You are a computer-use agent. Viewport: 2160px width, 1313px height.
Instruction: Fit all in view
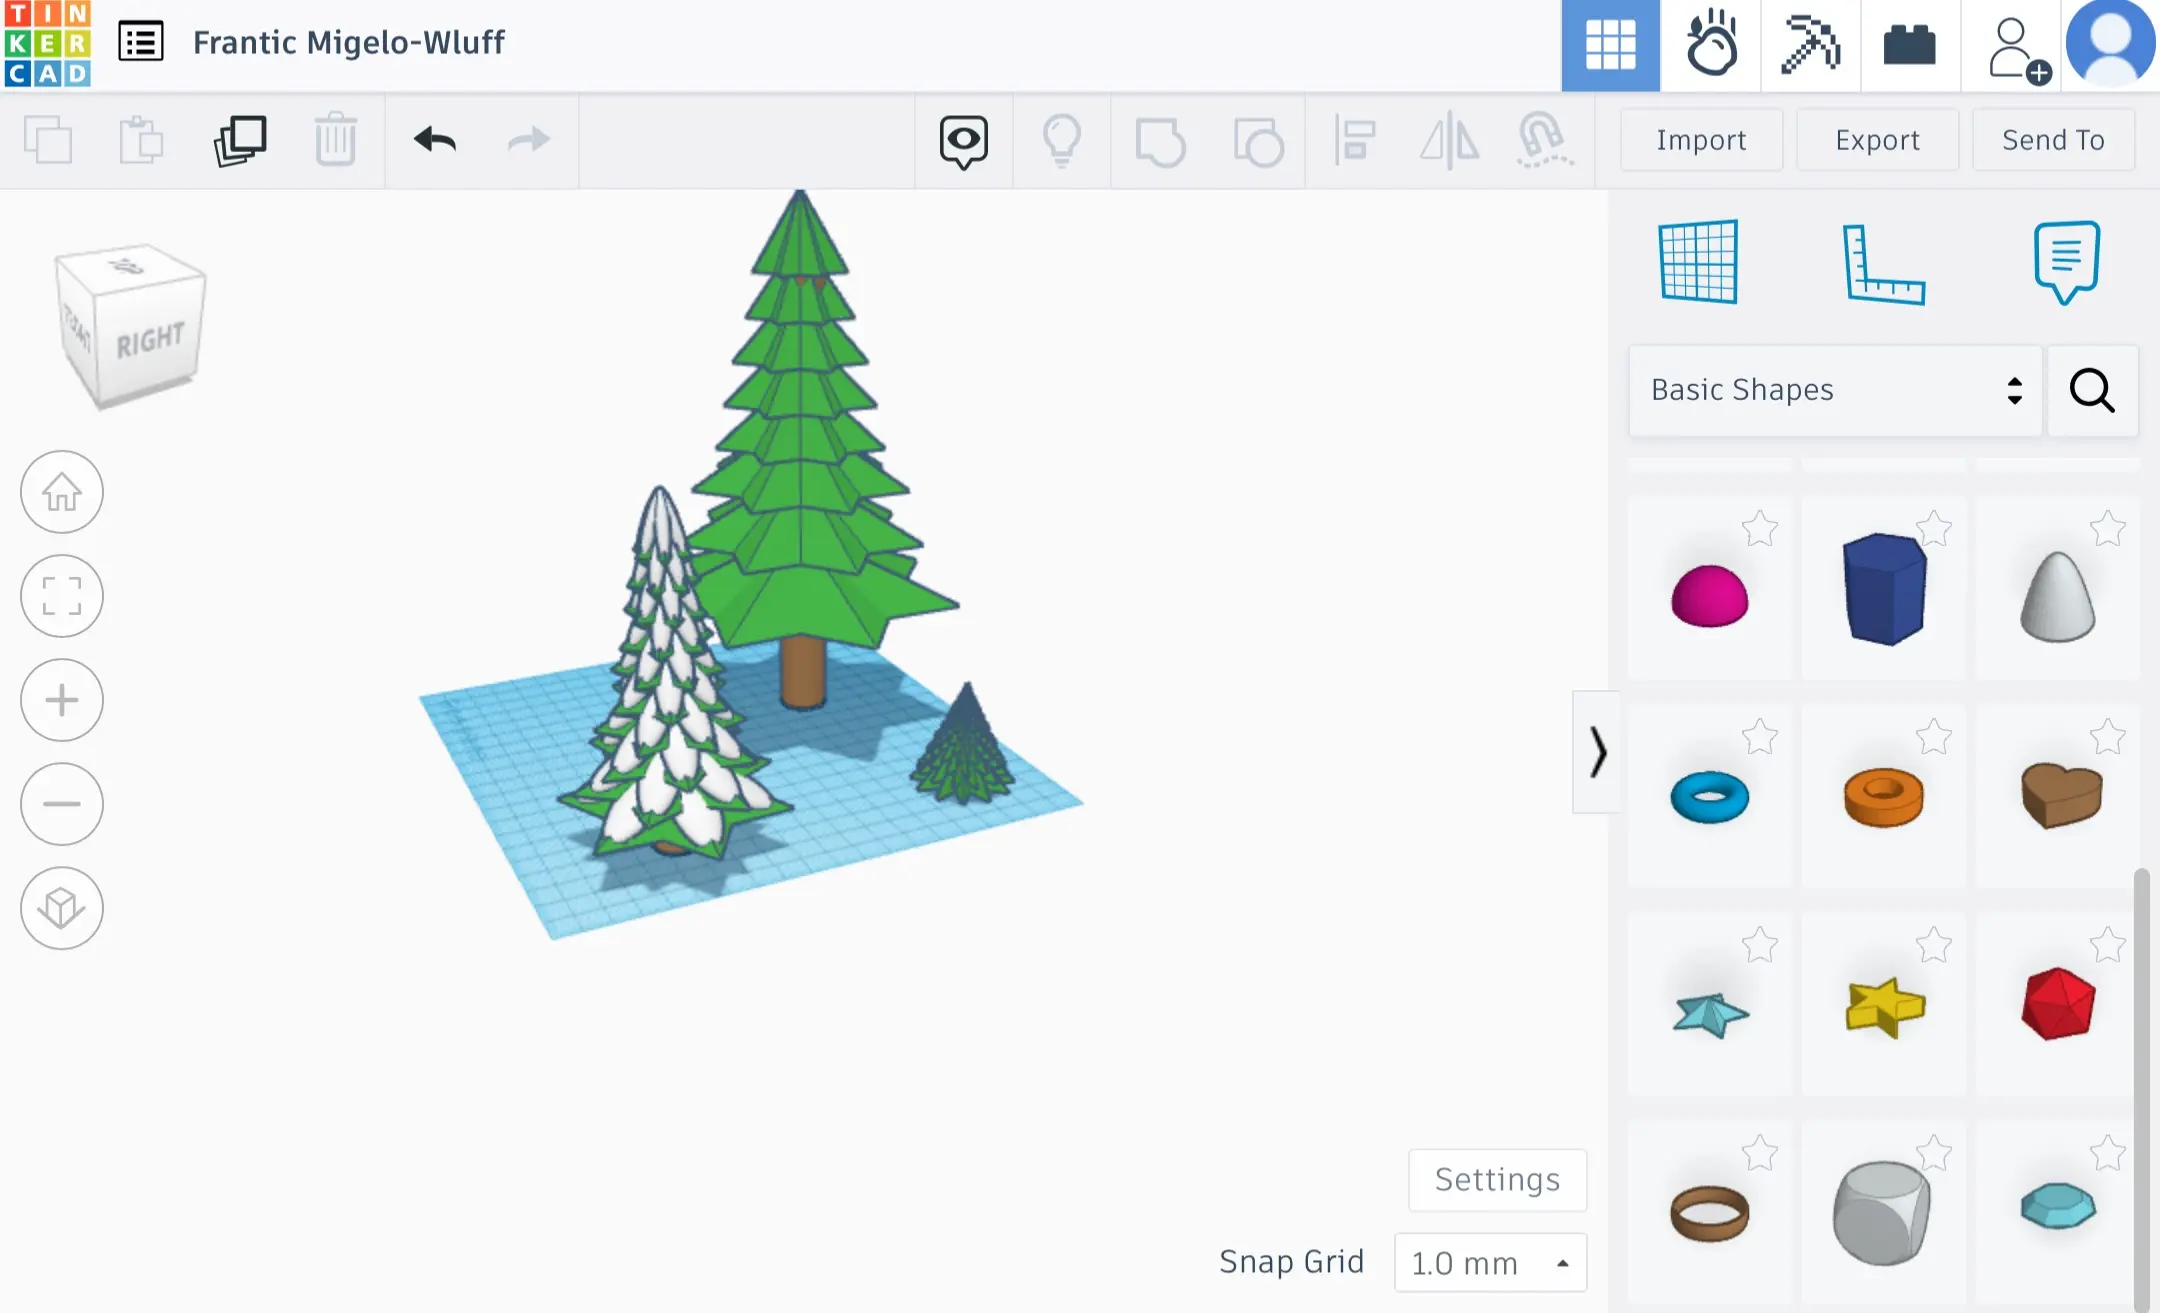[x=62, y=596]
